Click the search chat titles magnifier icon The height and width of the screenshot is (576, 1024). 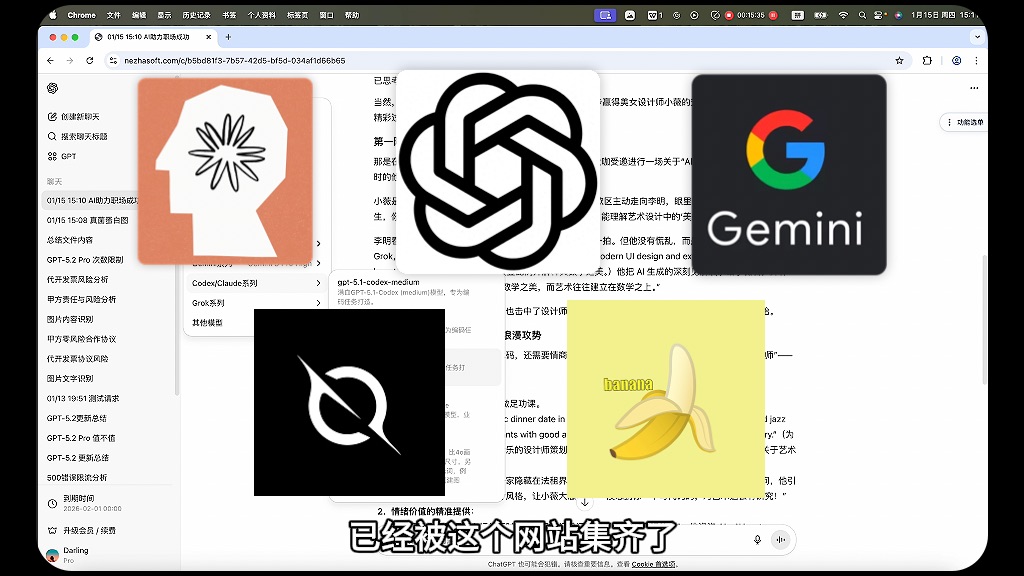tap(52, 136)
